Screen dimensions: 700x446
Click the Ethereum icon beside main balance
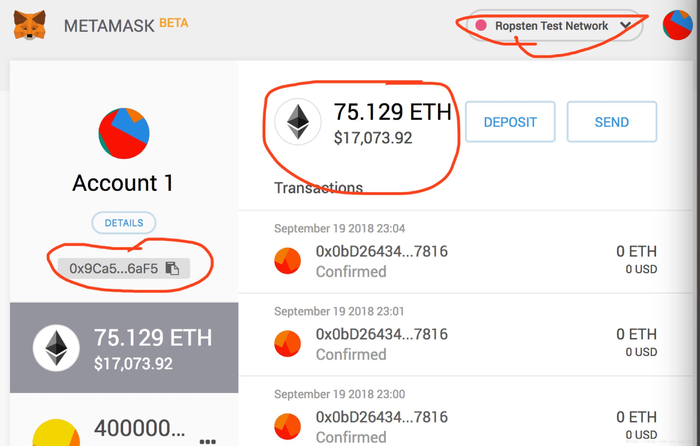(298, 122)
